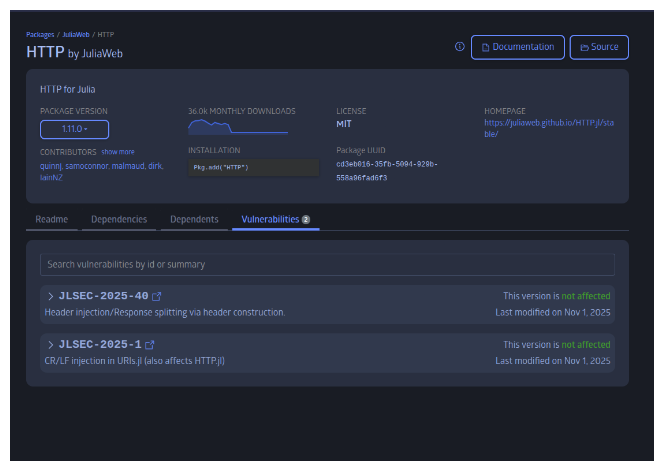Viewport: 663px width, 471px height.
Task: Open the Documentation button
Action: click(x=518, y=47)
